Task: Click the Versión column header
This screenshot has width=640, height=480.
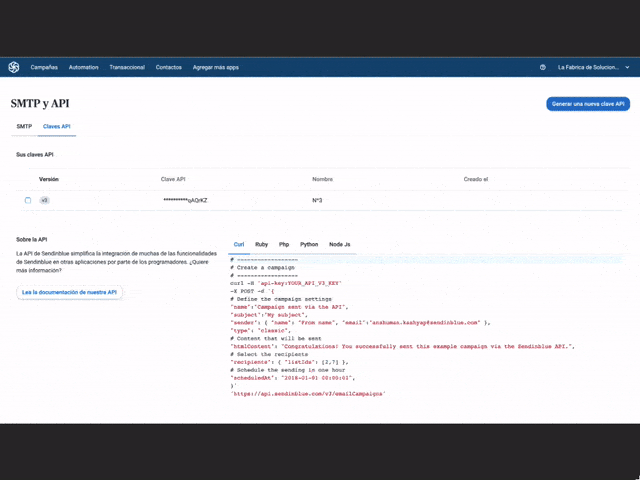Action: coord(49,179)
